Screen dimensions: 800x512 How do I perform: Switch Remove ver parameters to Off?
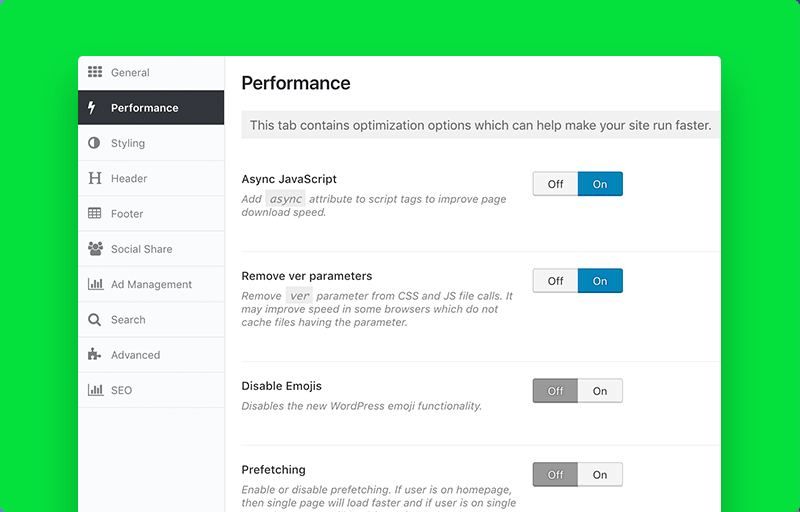click(x=555, y=281)
